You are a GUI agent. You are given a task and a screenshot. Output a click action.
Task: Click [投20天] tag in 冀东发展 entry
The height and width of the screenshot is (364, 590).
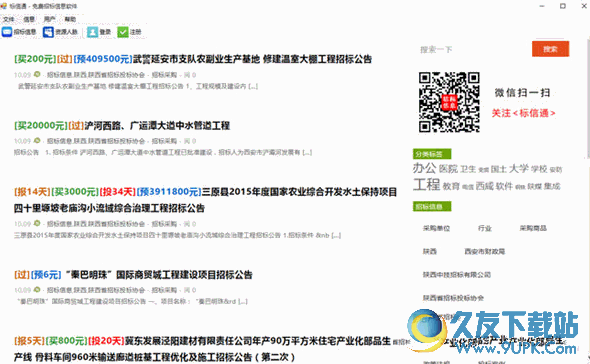point(106,341)
